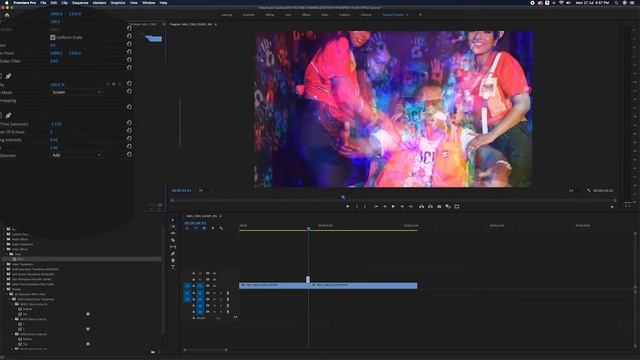640x360 pixels.
Task: Select the Type tool
Action: click(x=173, y=267)
